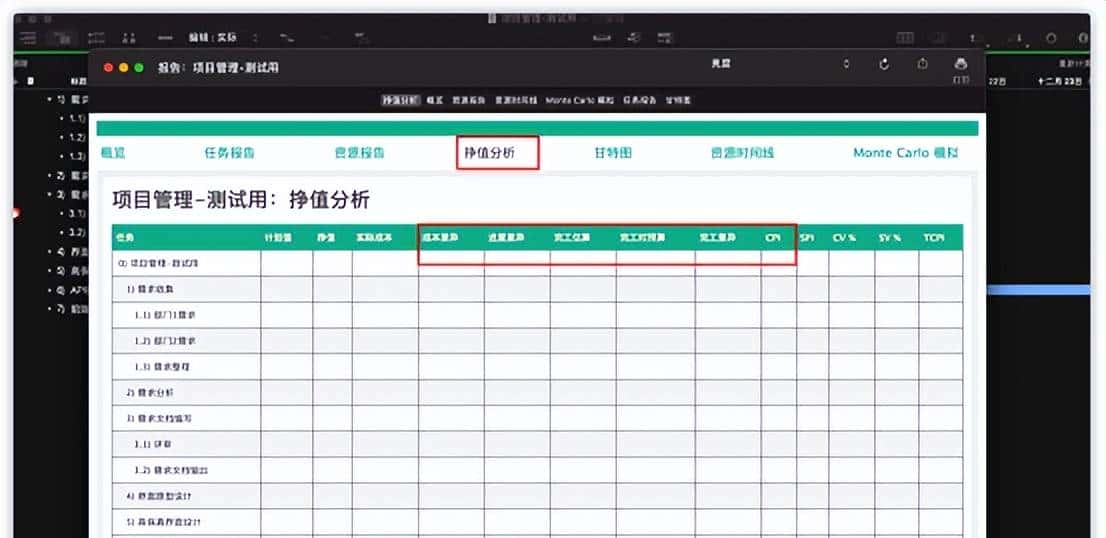Viewport: 1106px width, 538px height.
Task: Select task 3.2) in background outline
Action: coord(74,232)
